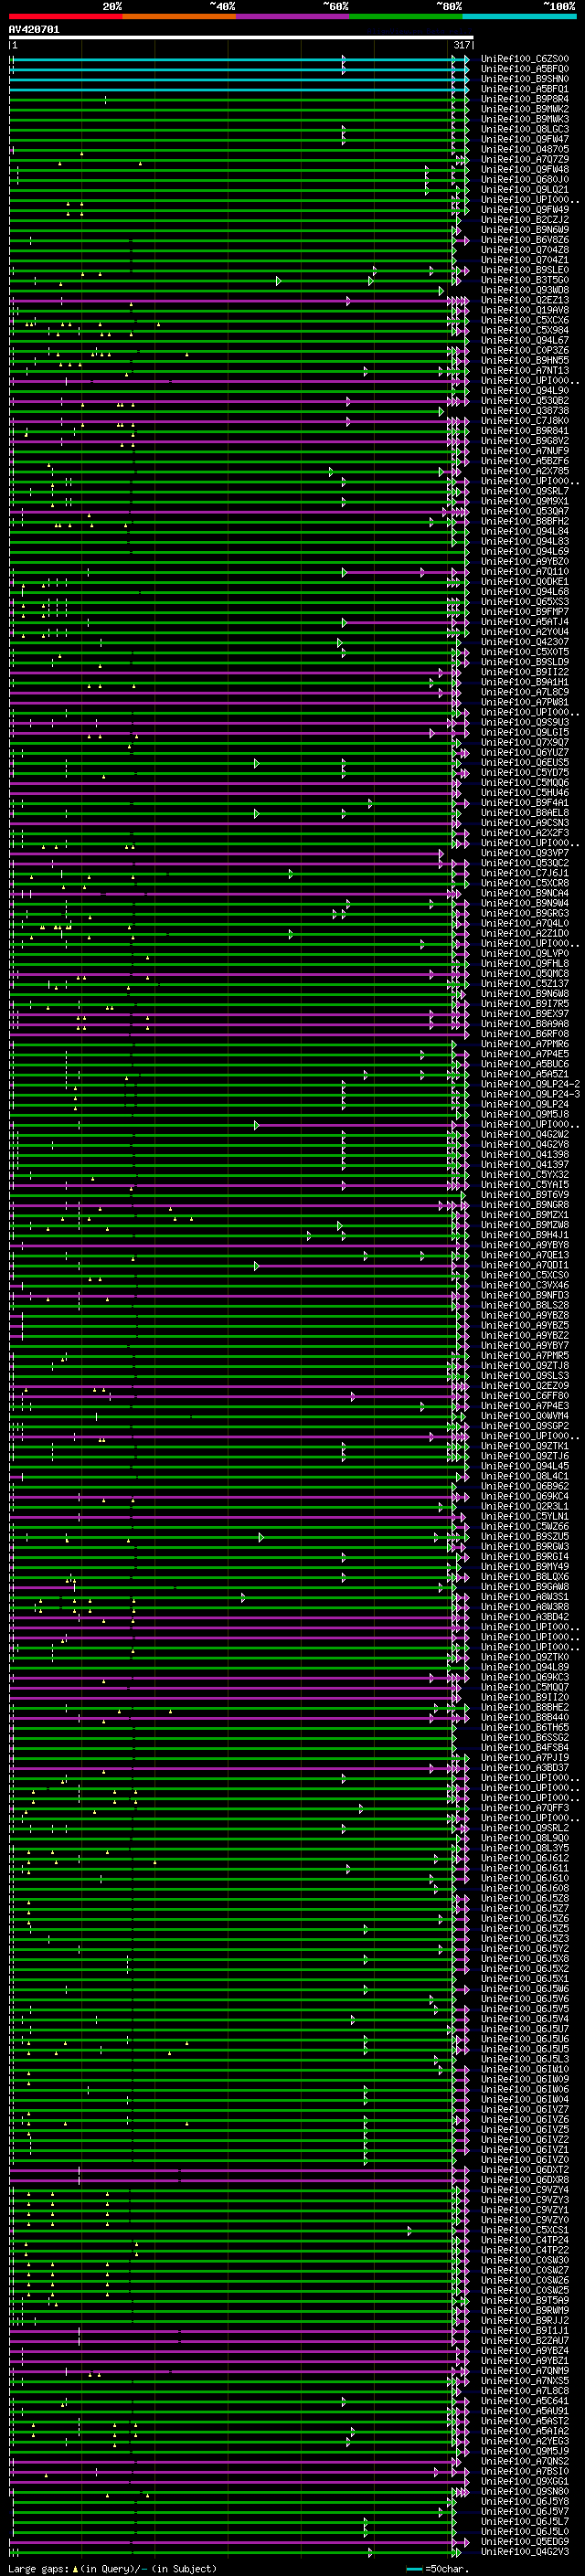
Task: Choose UniRef100_B9MZW8 hit name
Action: 524,1225
